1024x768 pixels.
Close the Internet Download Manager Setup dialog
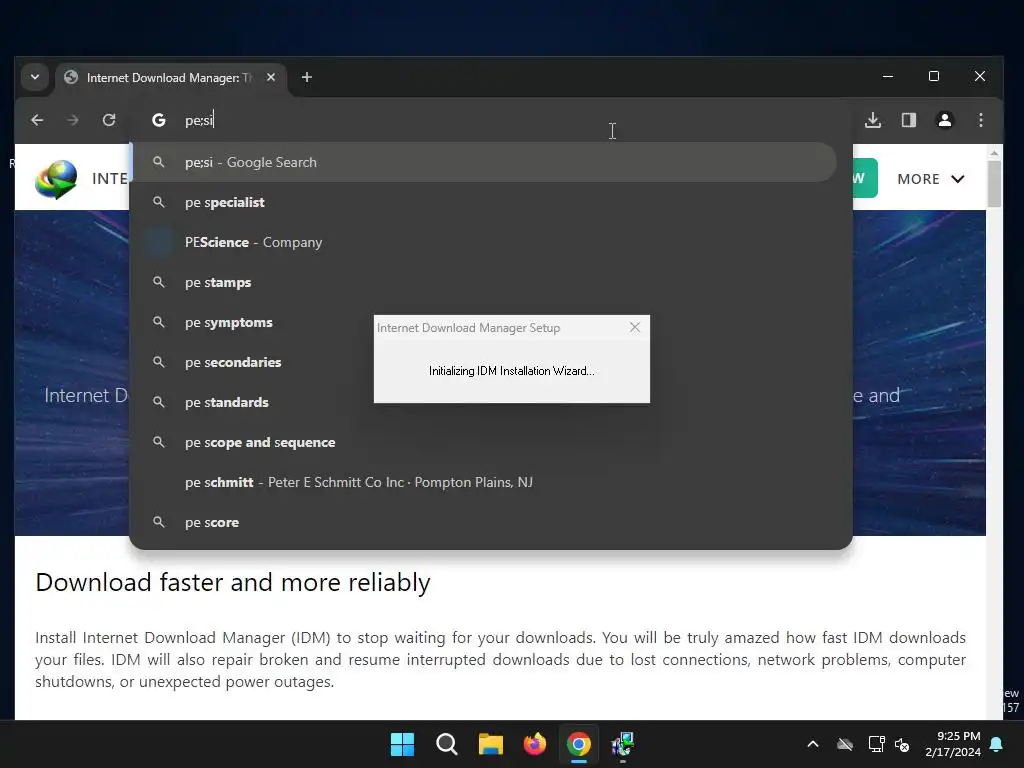635,327
